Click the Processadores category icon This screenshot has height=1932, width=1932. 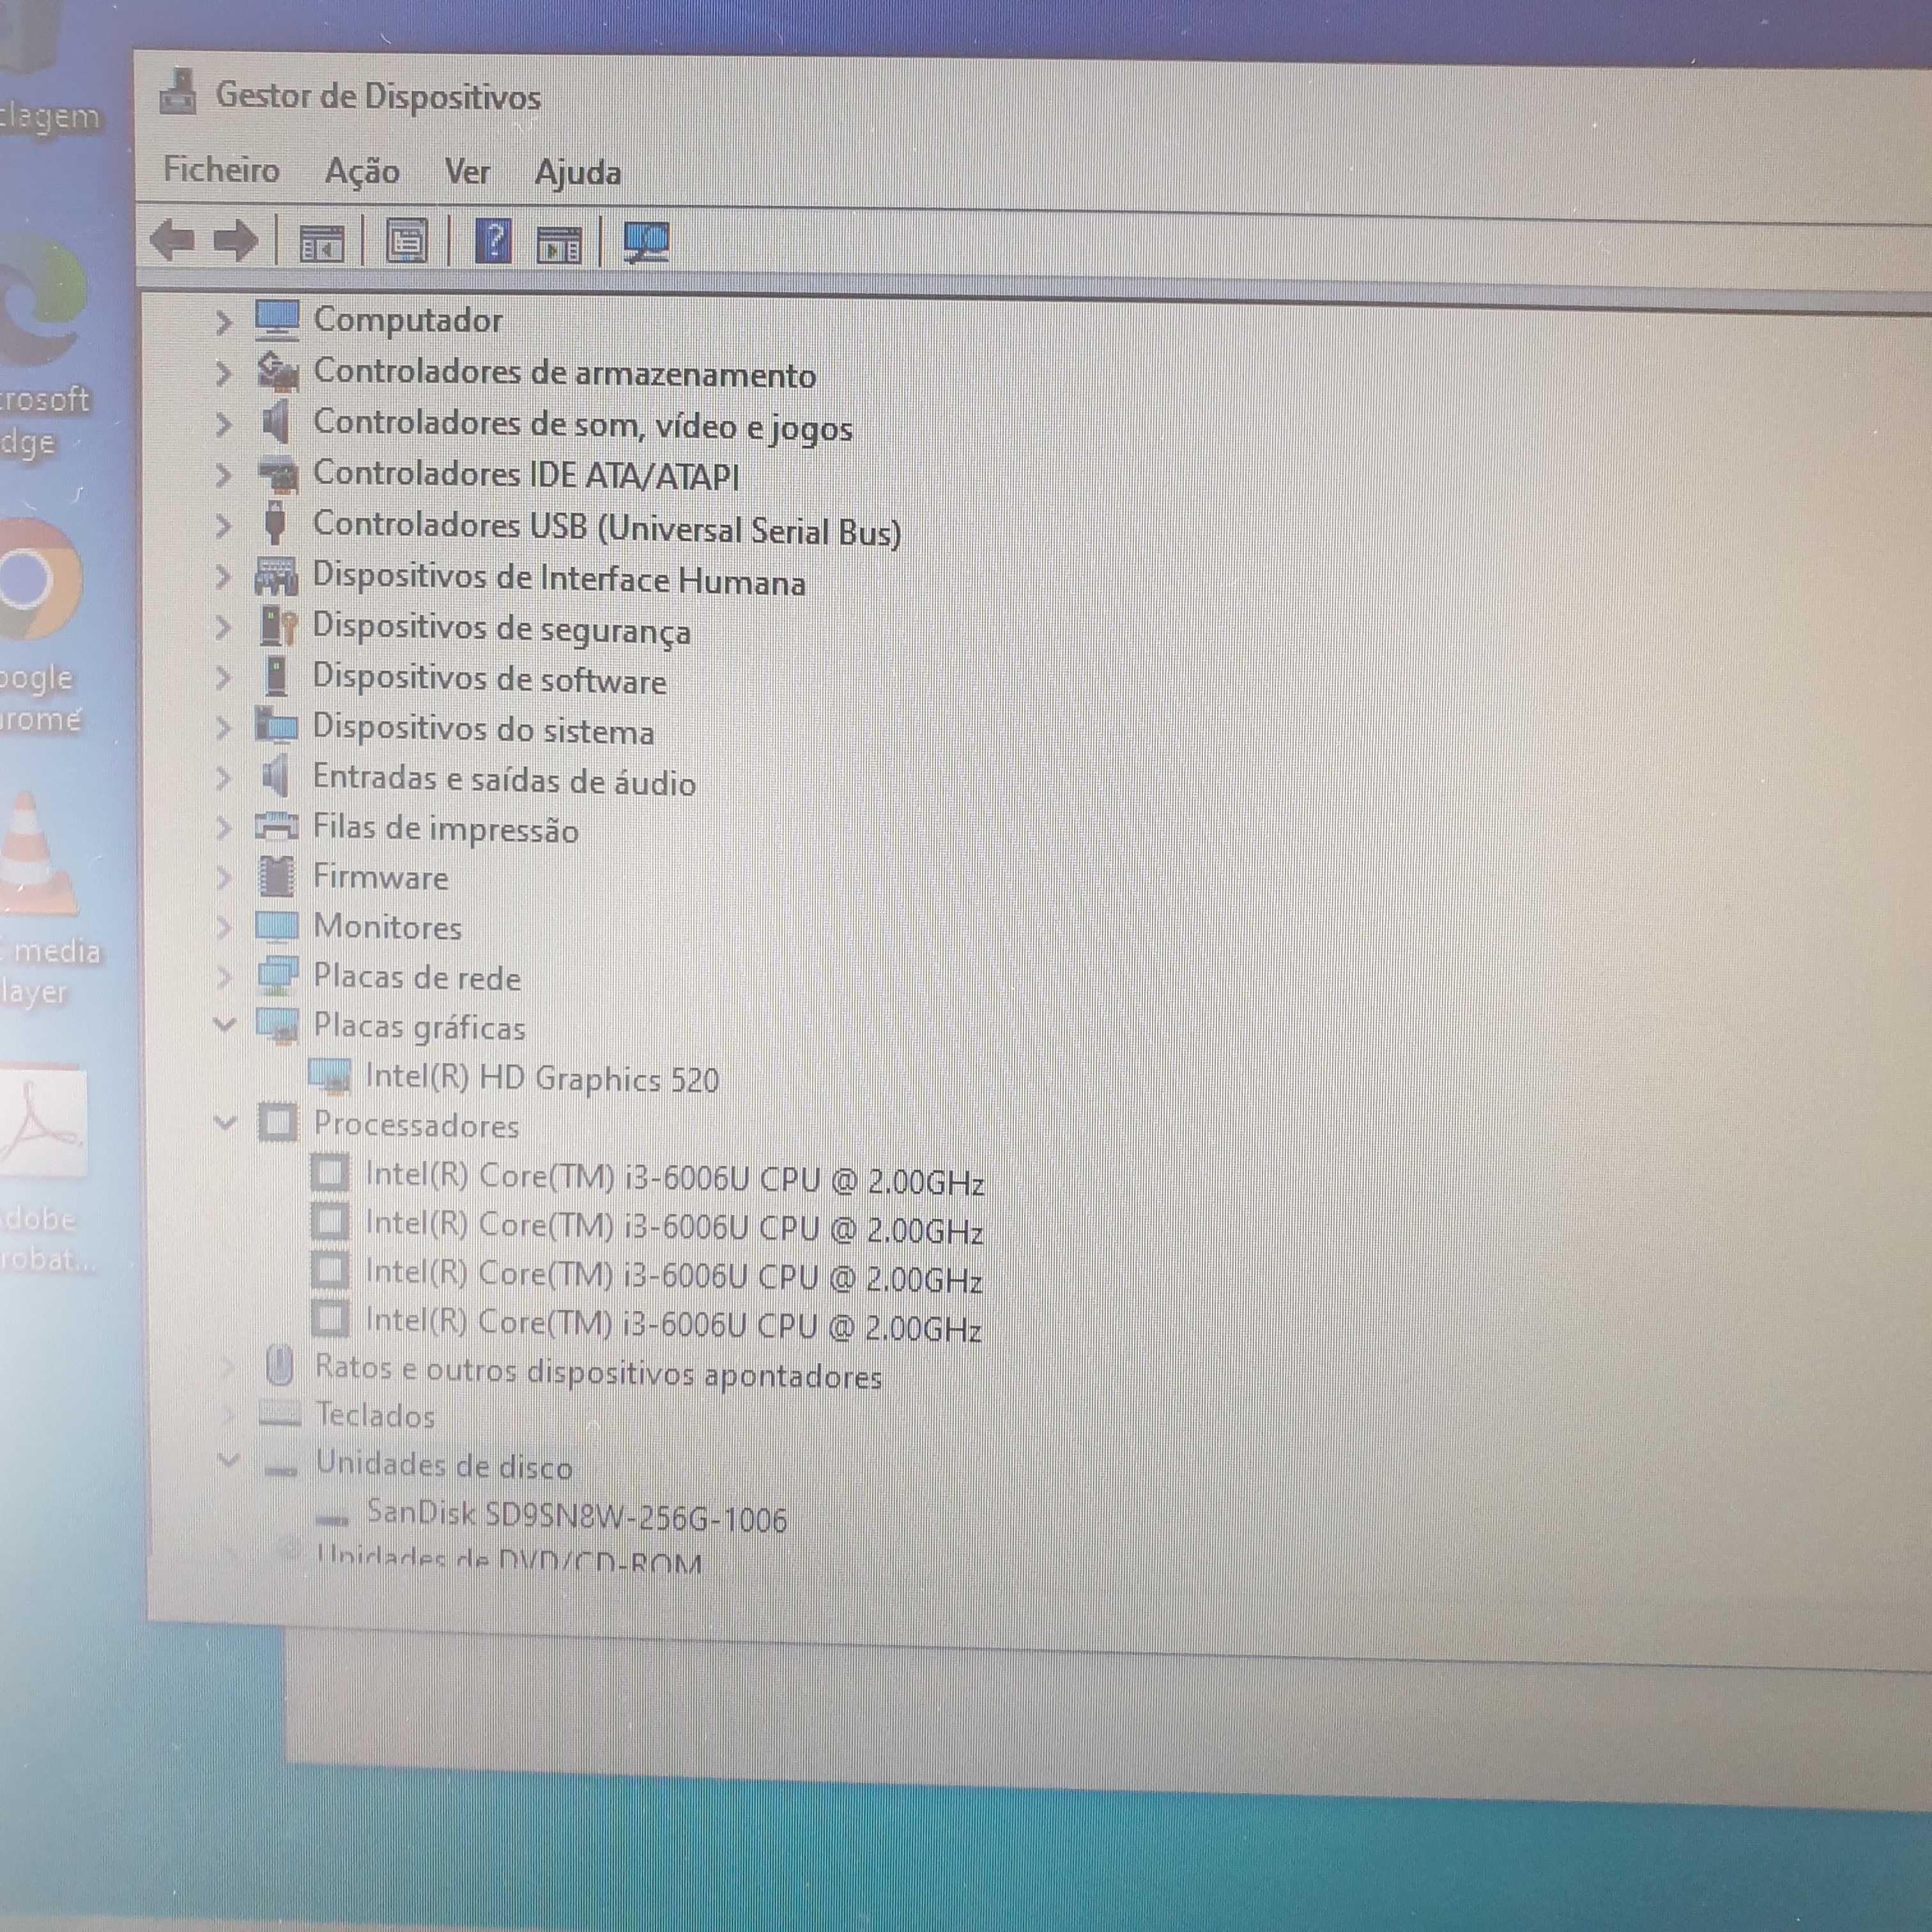coord(278,1123)
